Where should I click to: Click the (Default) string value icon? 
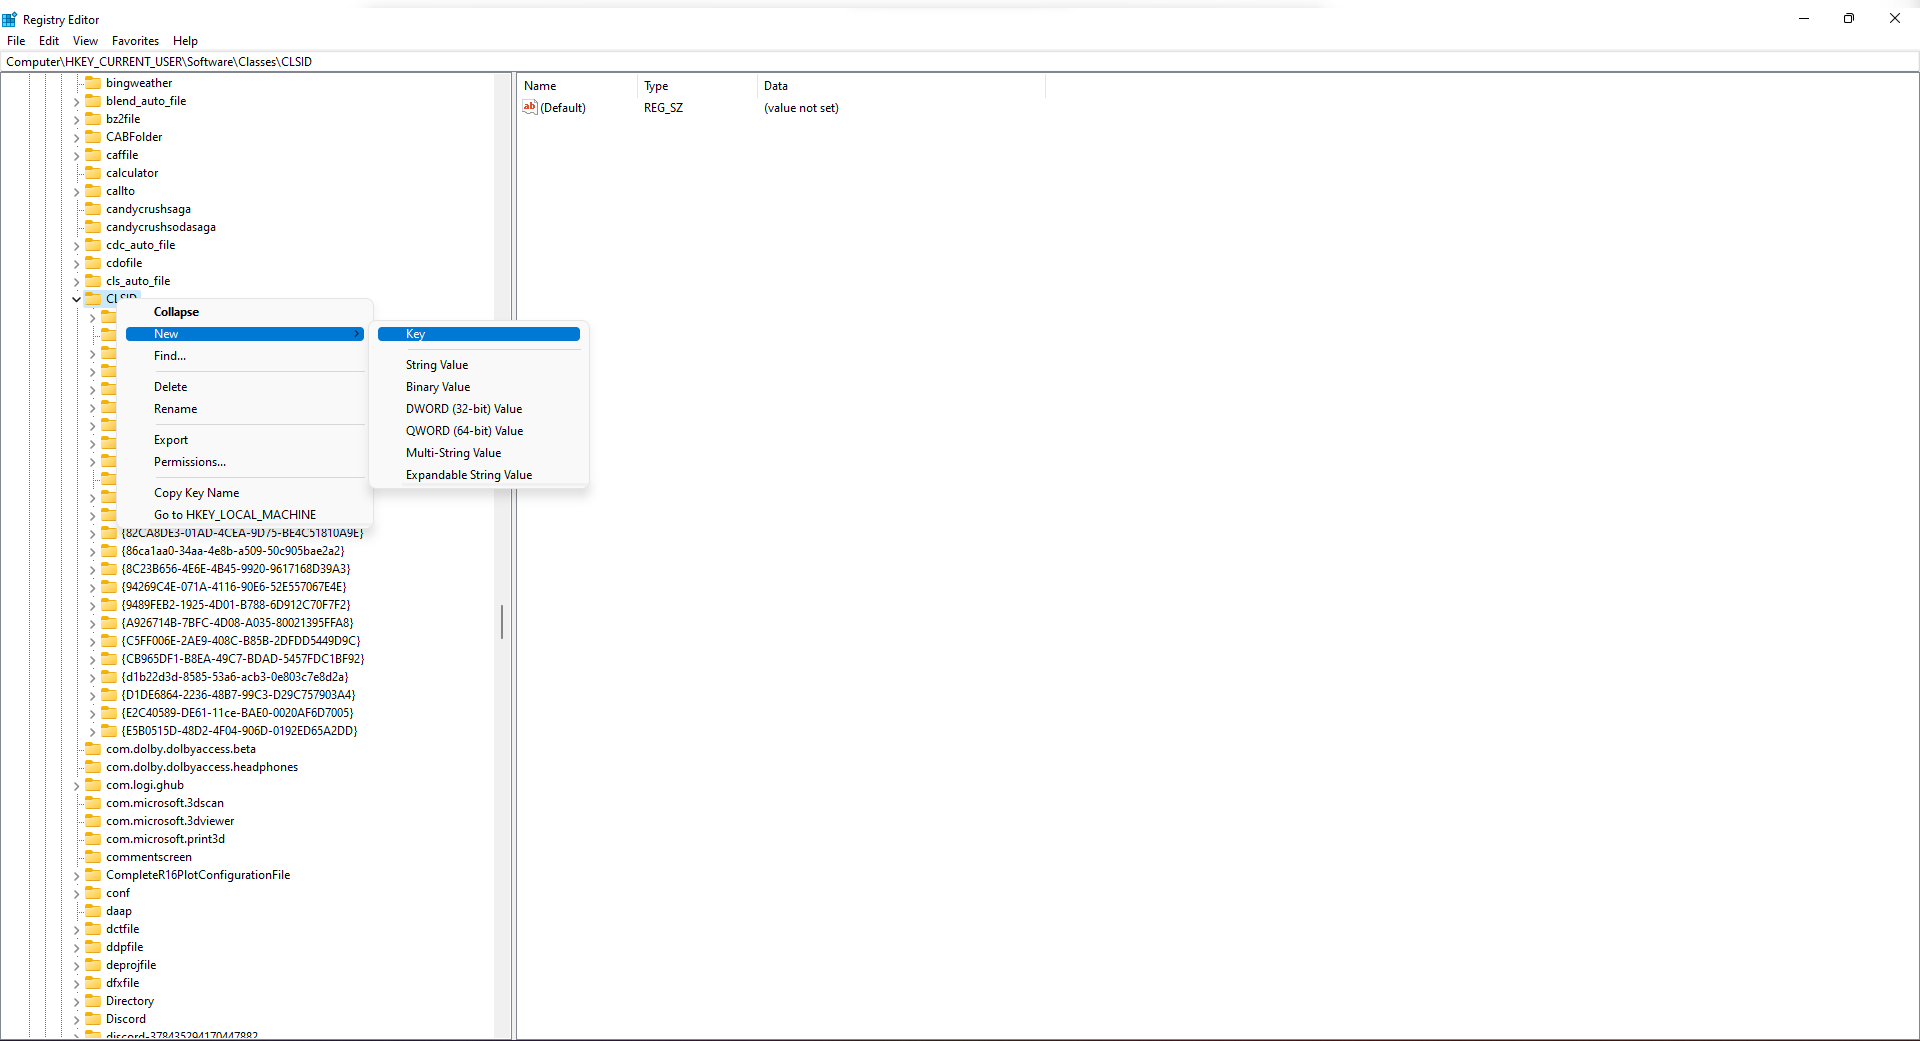click(530, 107)
